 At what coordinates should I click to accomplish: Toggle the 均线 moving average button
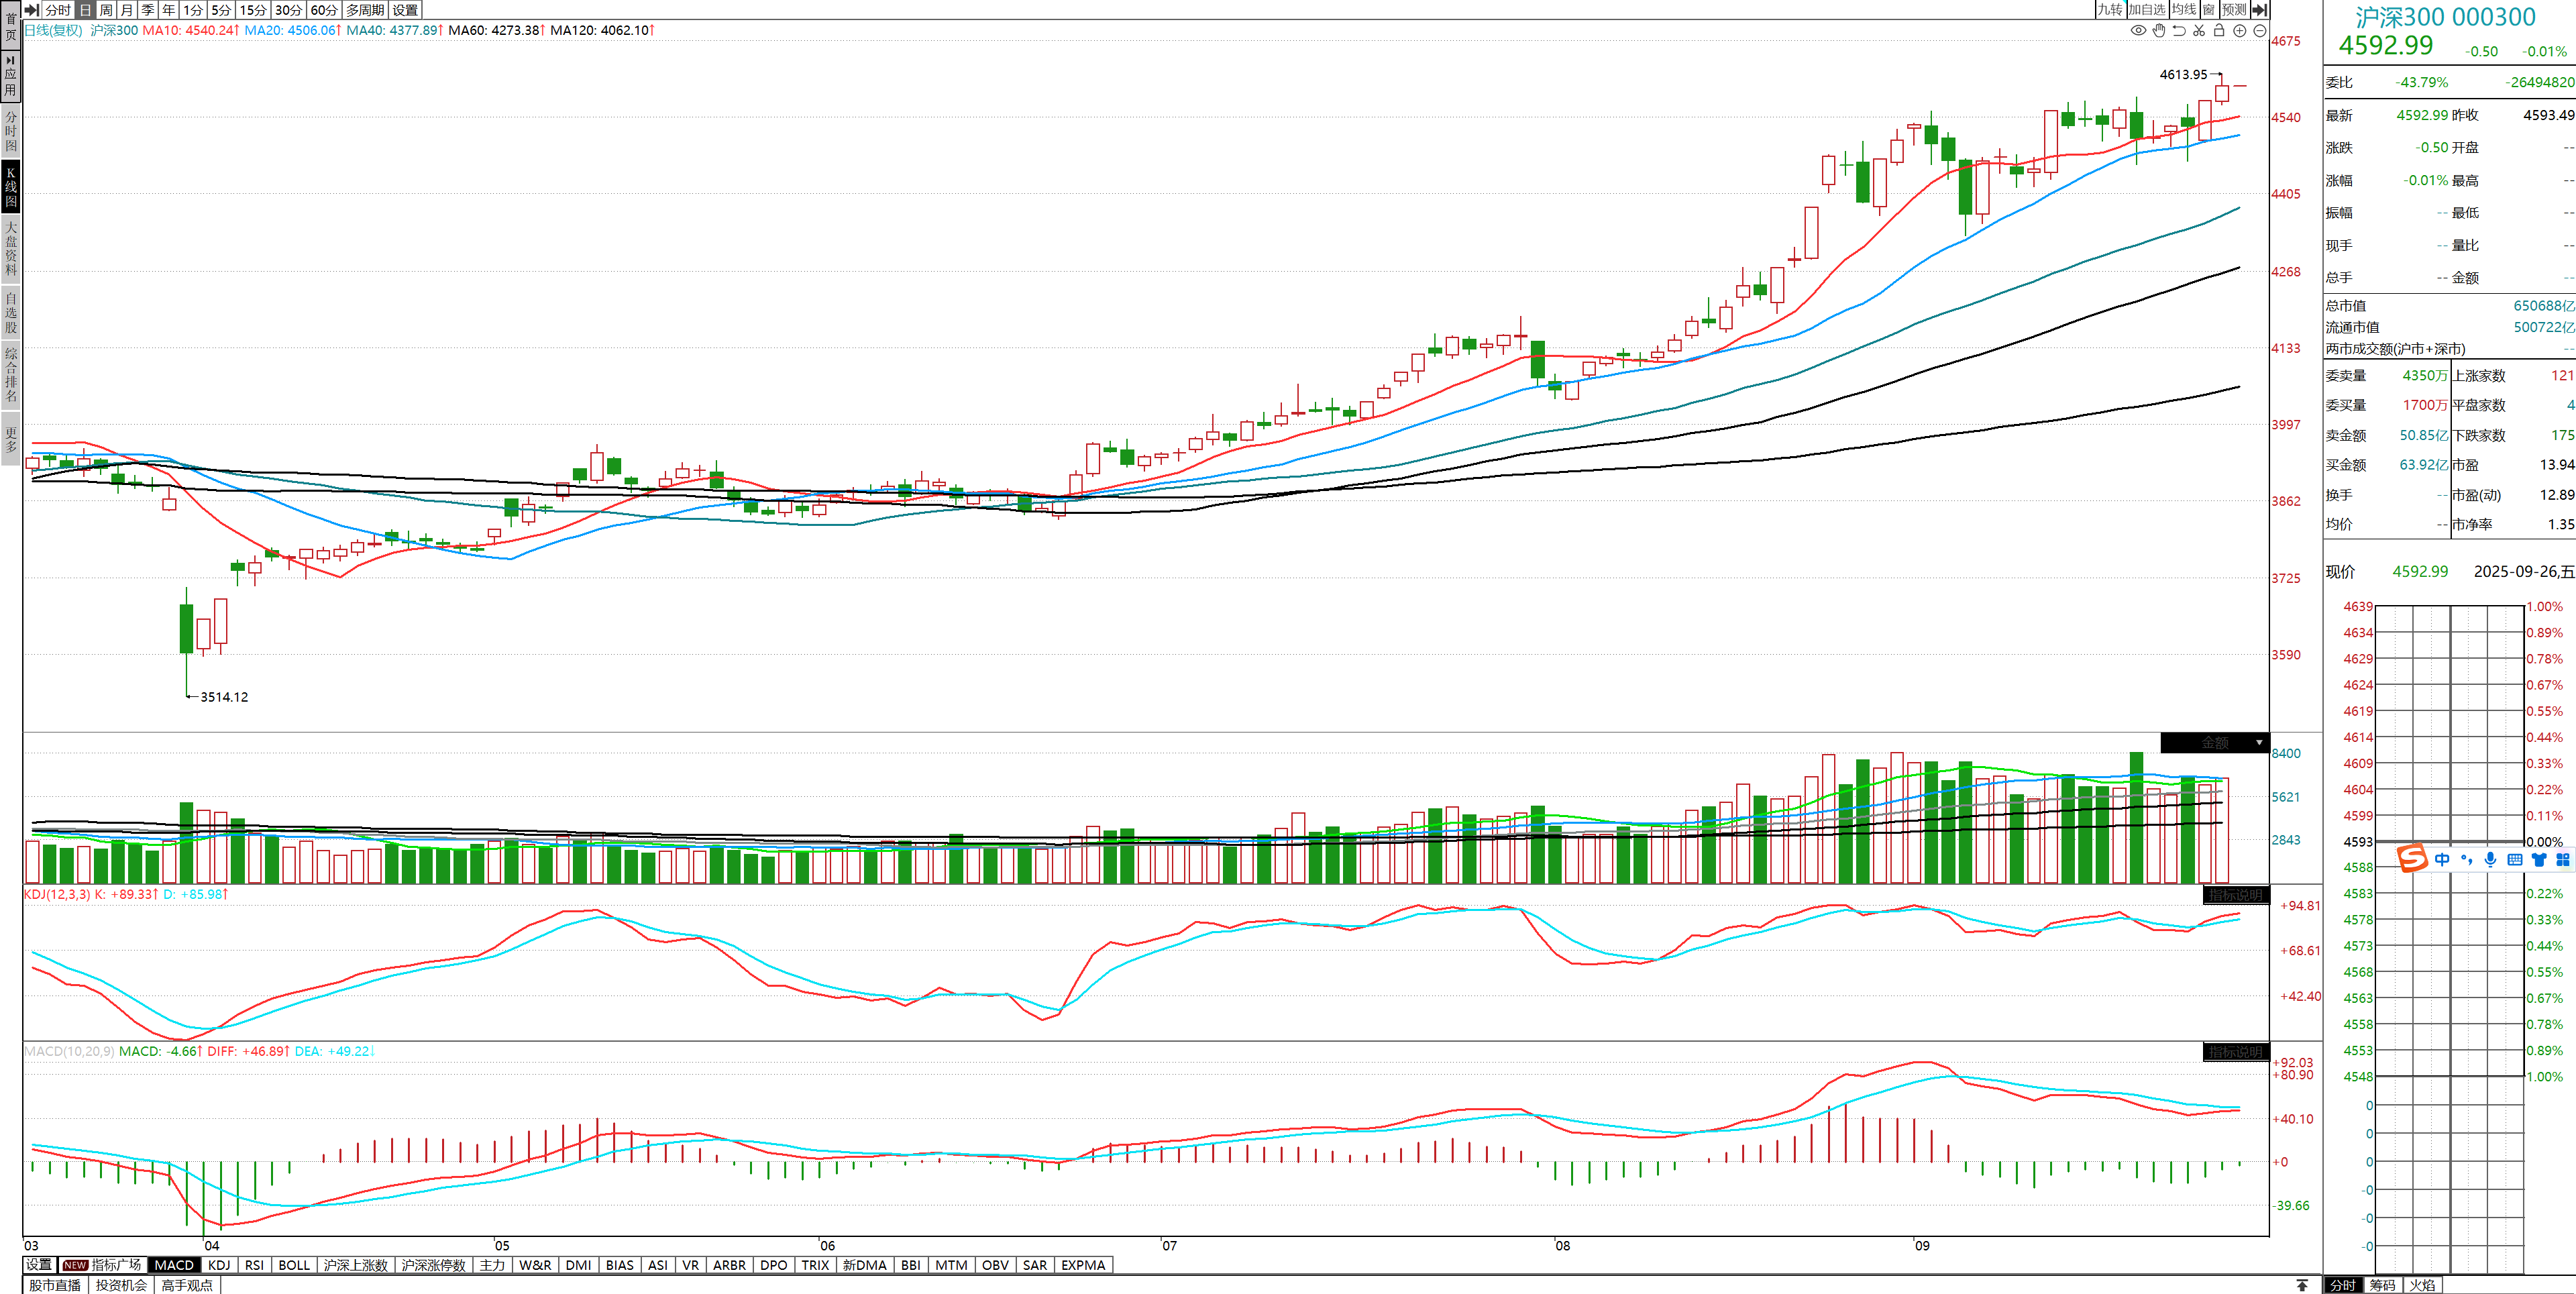[2184, 9]
